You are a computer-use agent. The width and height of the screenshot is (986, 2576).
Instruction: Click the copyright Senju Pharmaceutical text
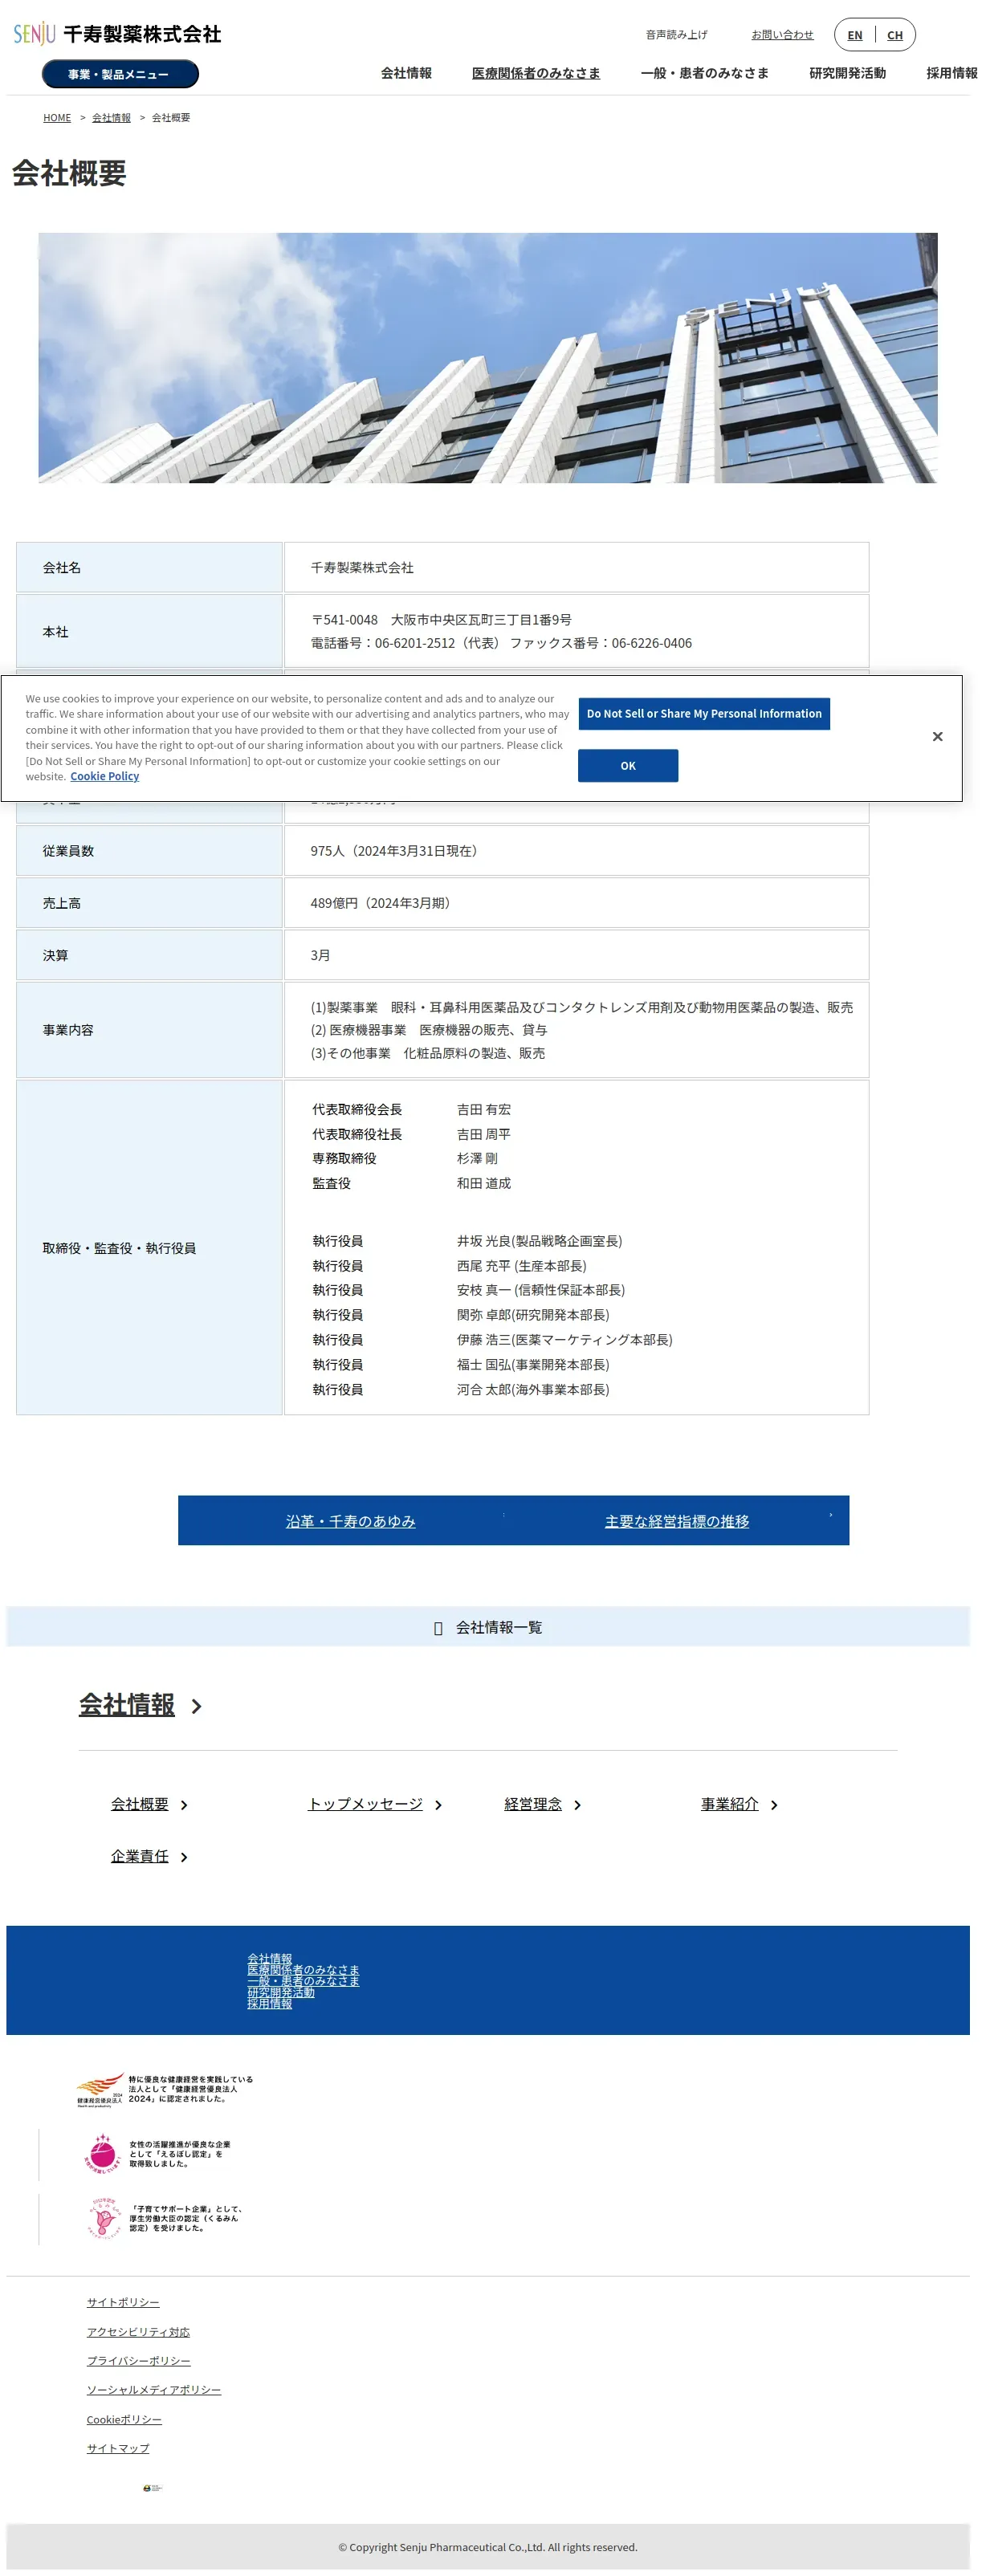(x=488, y=2547)
